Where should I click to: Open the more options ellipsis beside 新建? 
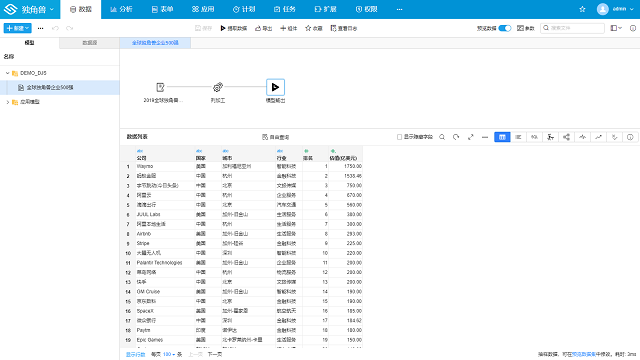(x=40, y=28)
